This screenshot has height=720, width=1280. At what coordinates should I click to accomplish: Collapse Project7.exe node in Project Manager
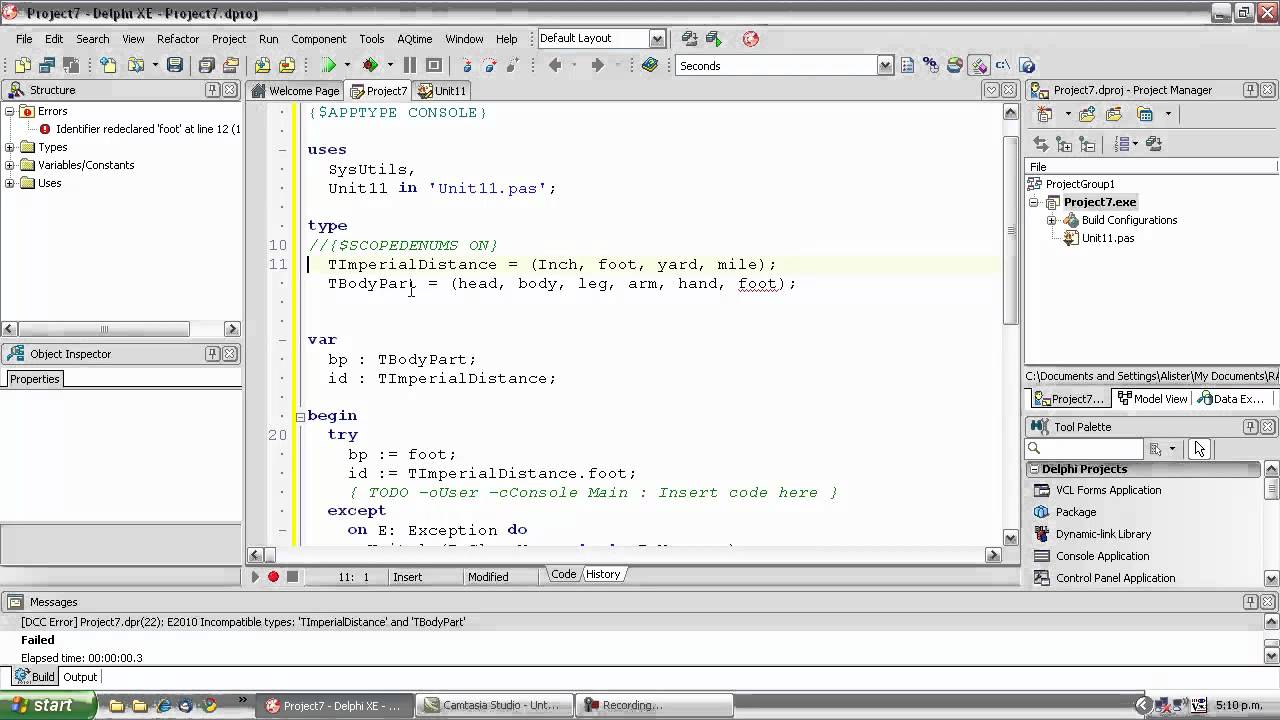pyautogui.click(x=1034, y=202)
